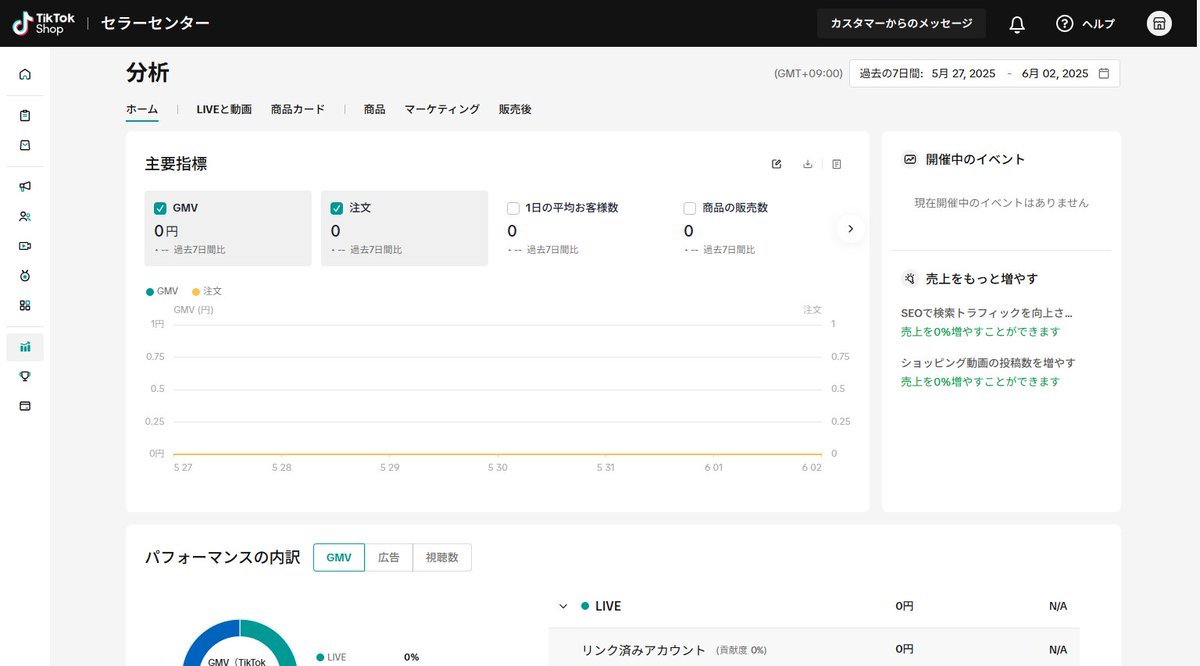The image size is (1200, 666).
Task: Open the Help question mark icon
Action: tap(1064, 23)
